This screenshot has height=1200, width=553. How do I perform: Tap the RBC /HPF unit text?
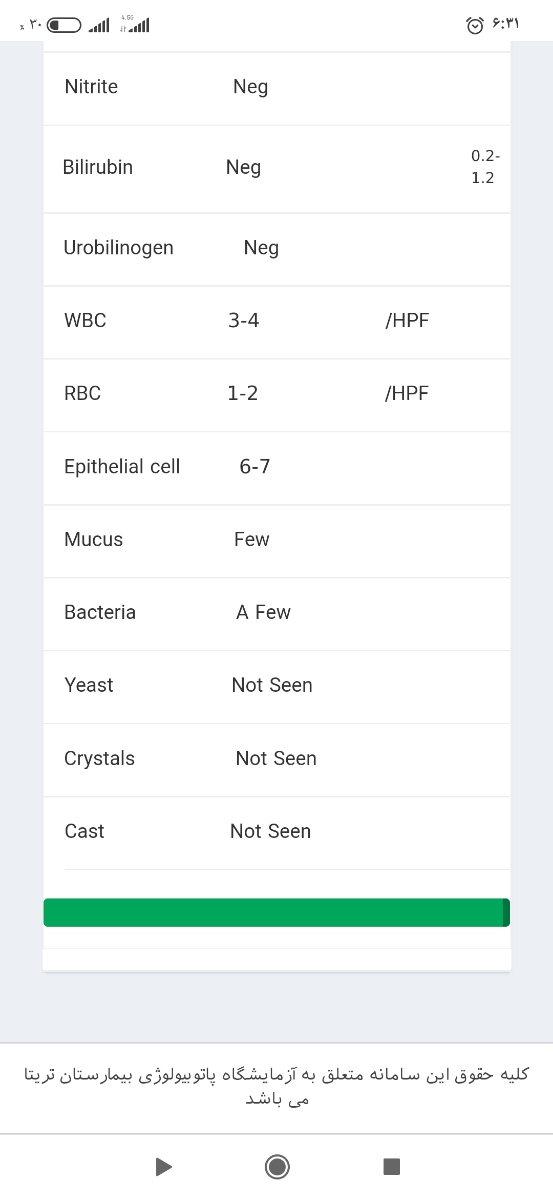406,394
